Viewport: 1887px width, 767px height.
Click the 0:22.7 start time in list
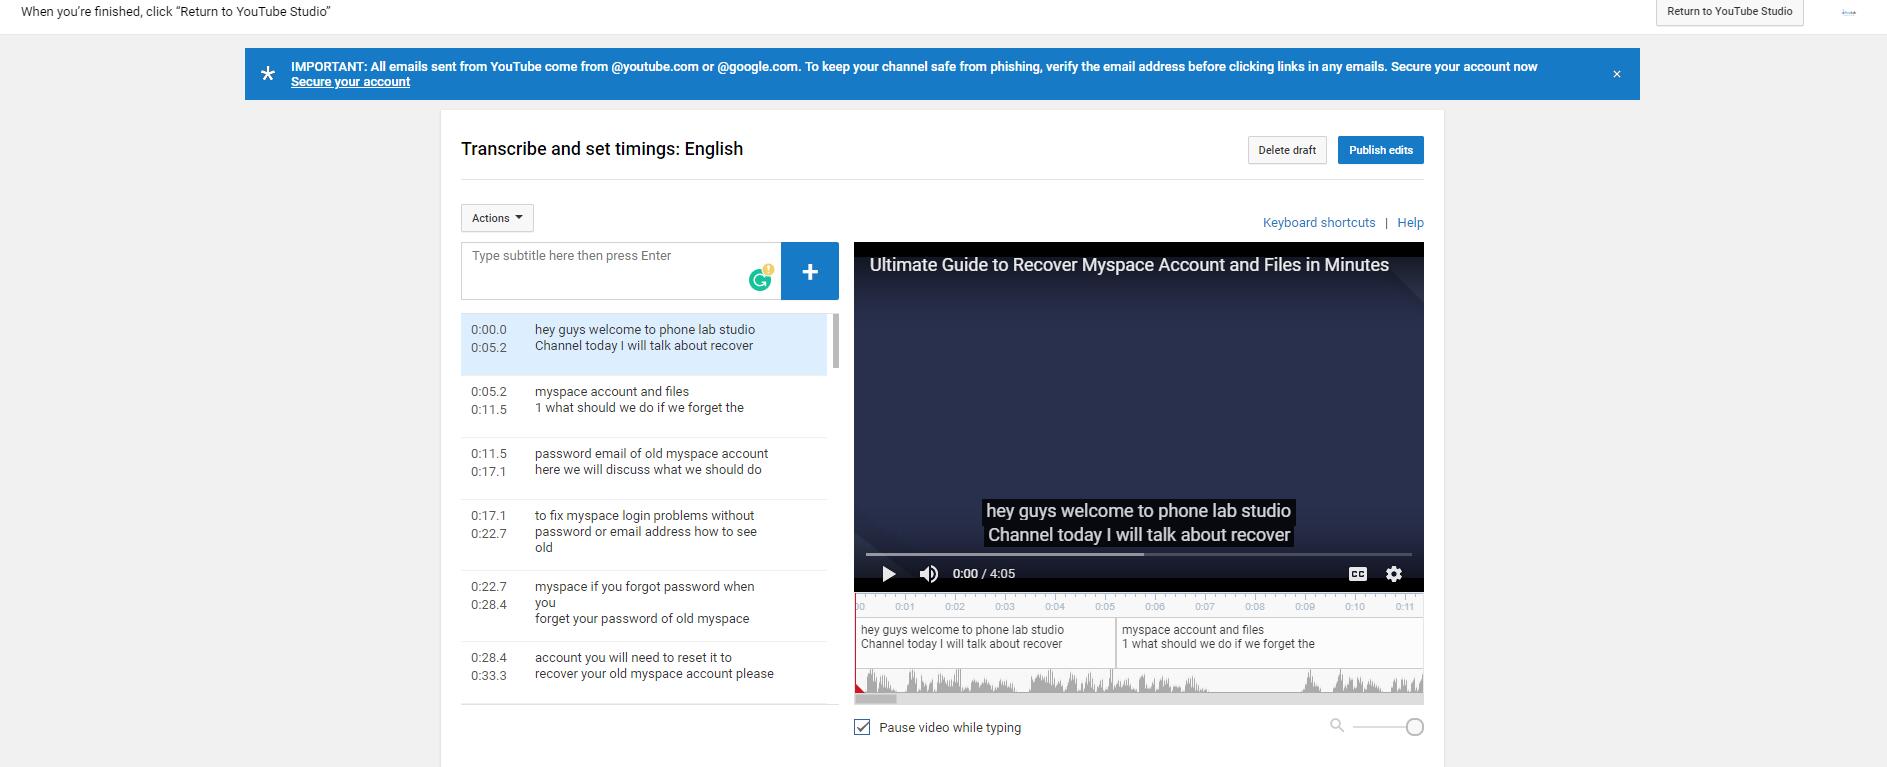489,587
